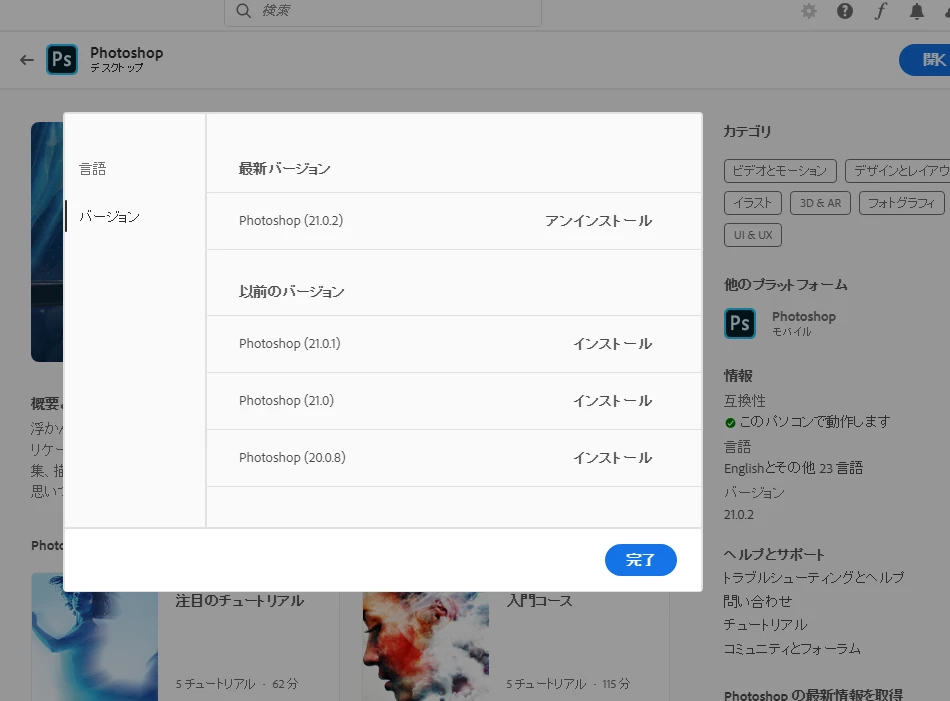Viewport: 950px width, 701px height.
Task: Click the 21.0.2 version info value
Action: click(x=739, y=515)
